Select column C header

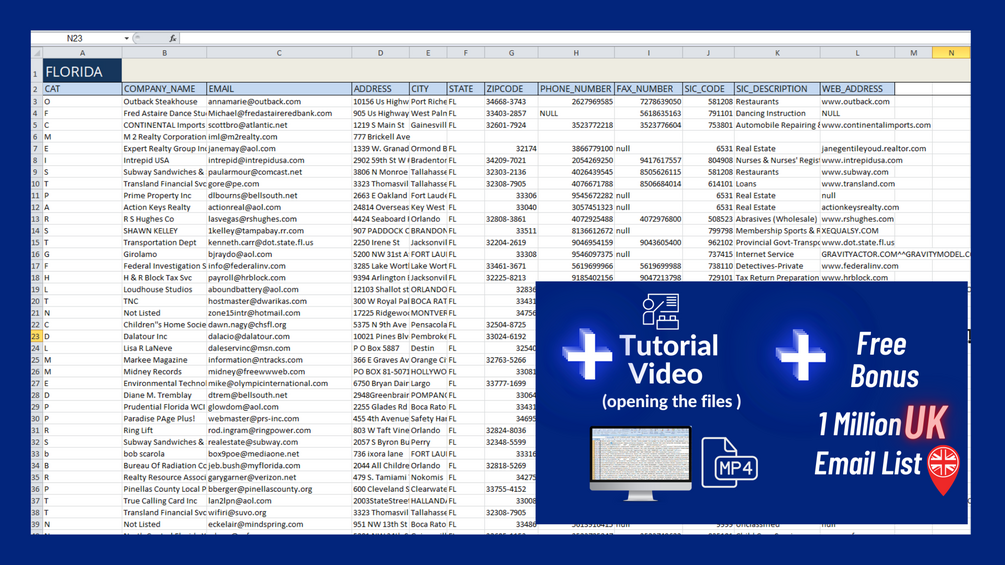[279, 53]
